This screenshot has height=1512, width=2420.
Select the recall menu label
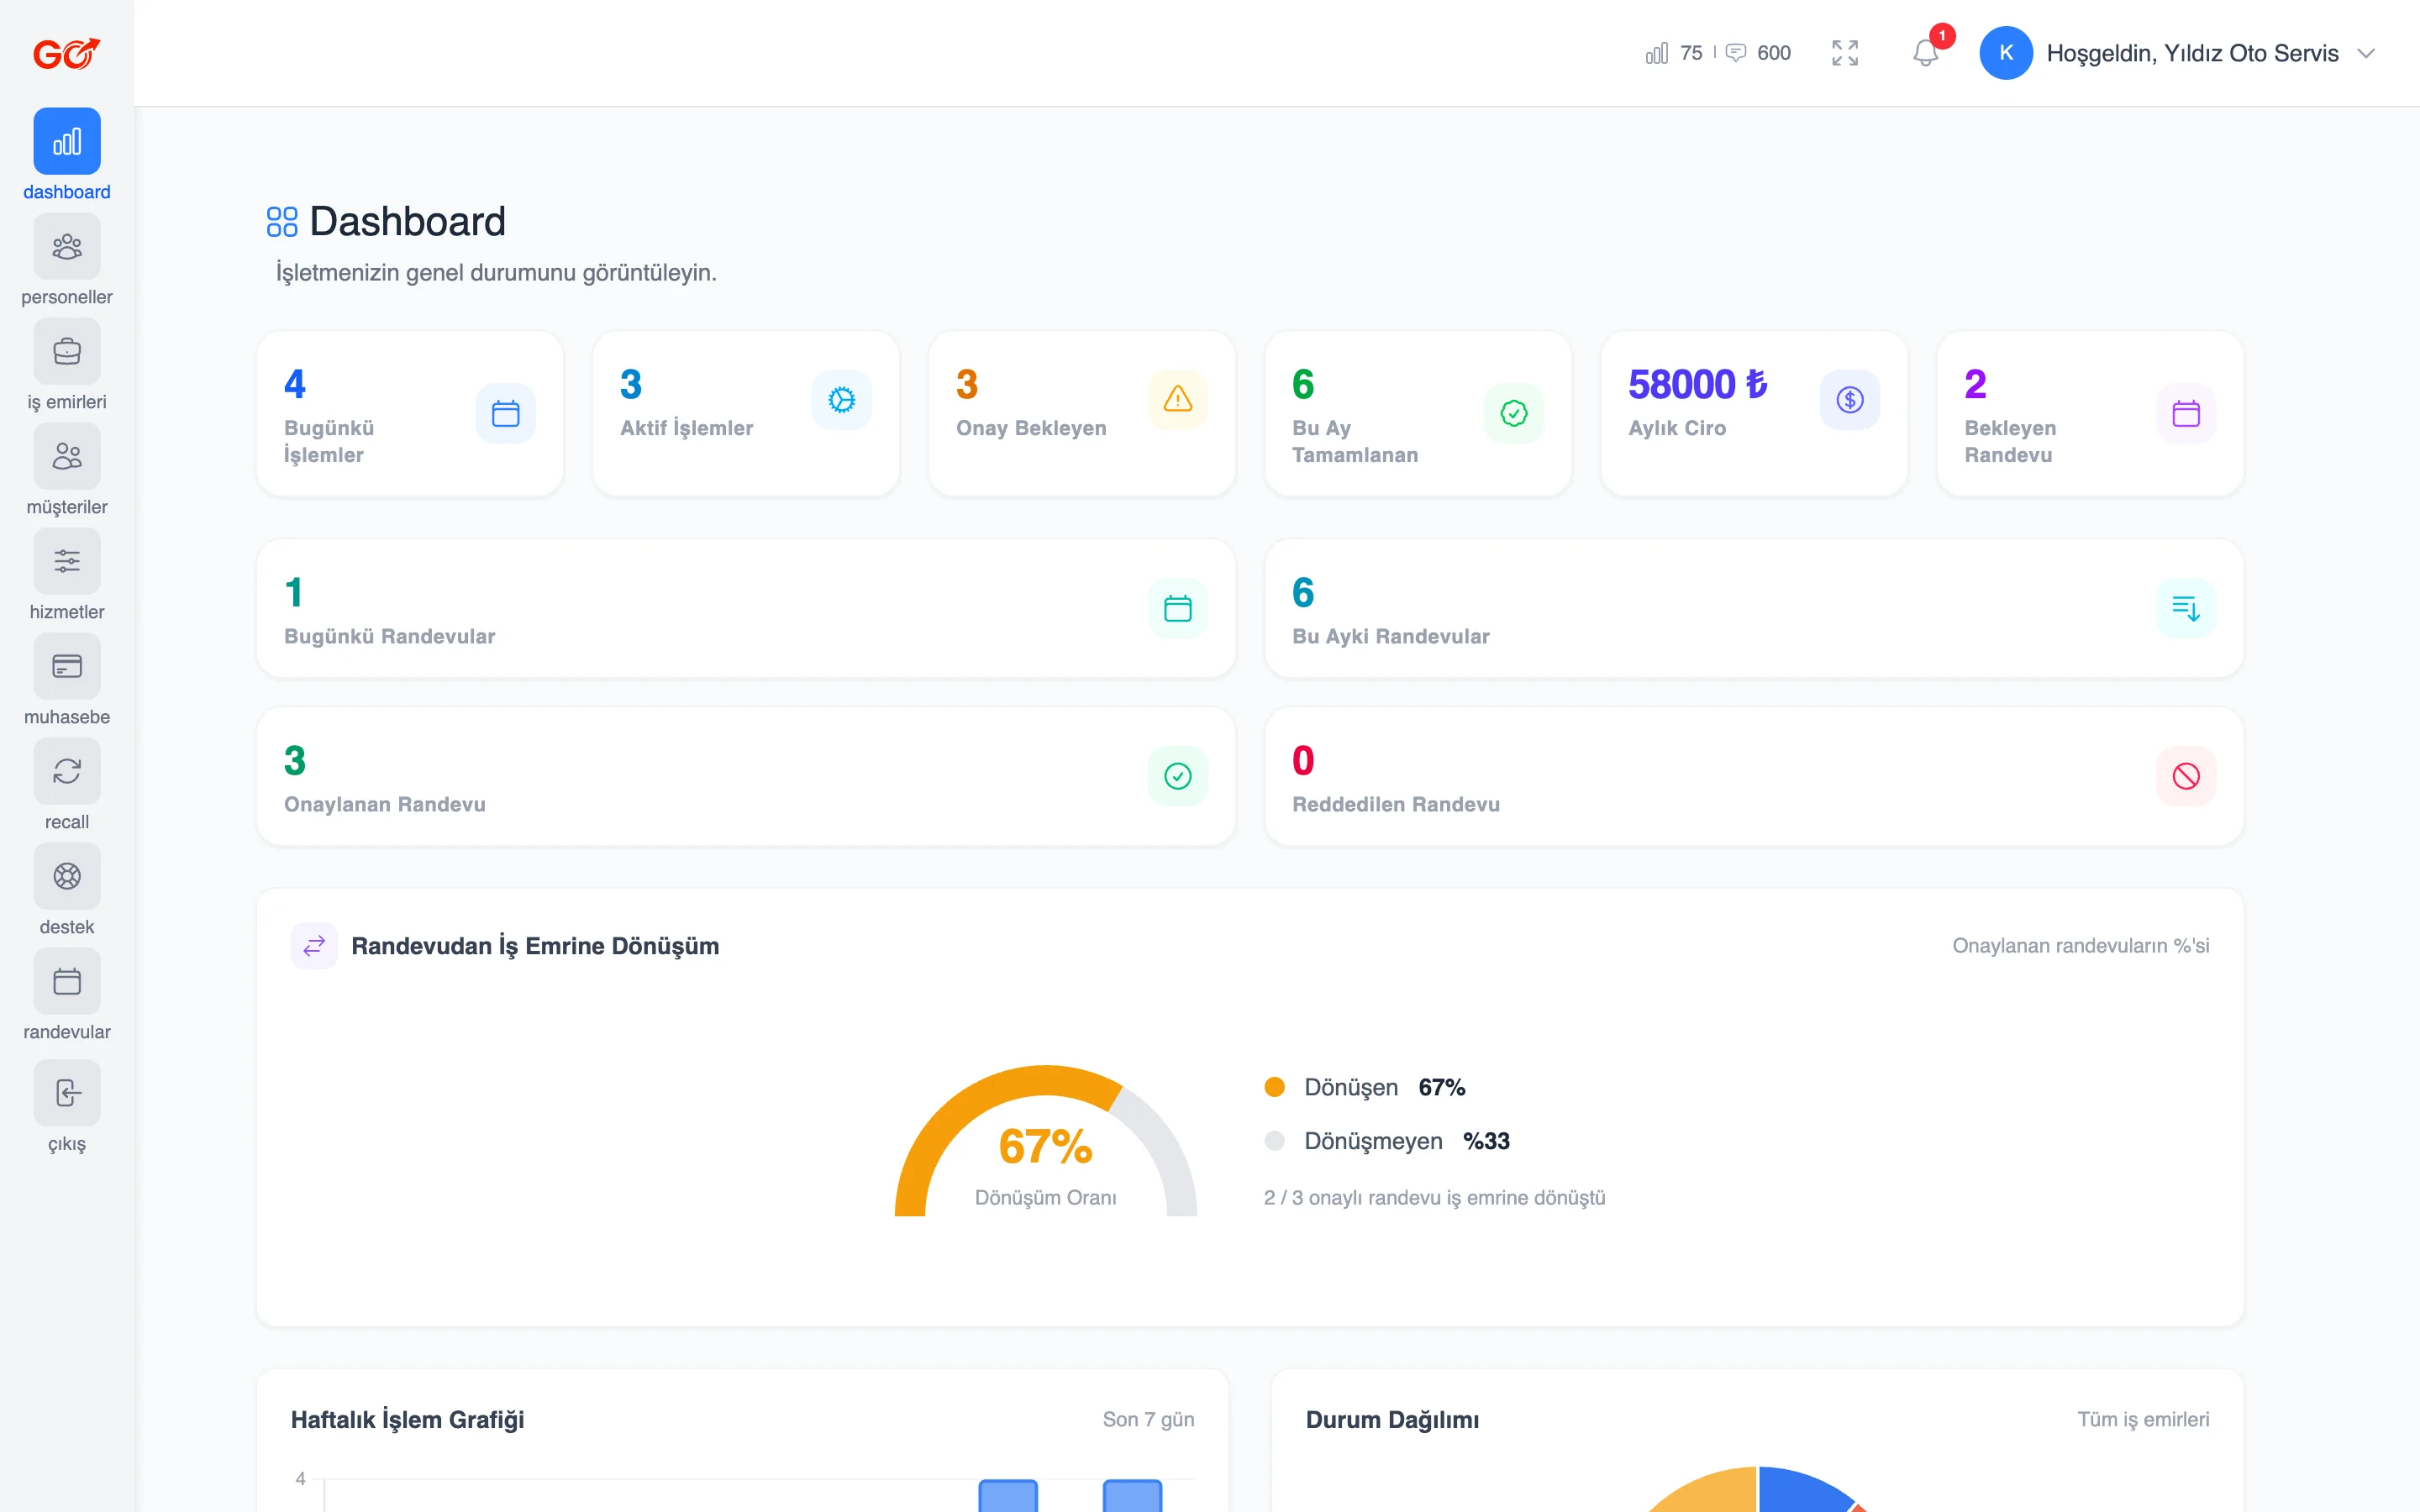pyautogui.click(x=67, y=822)
